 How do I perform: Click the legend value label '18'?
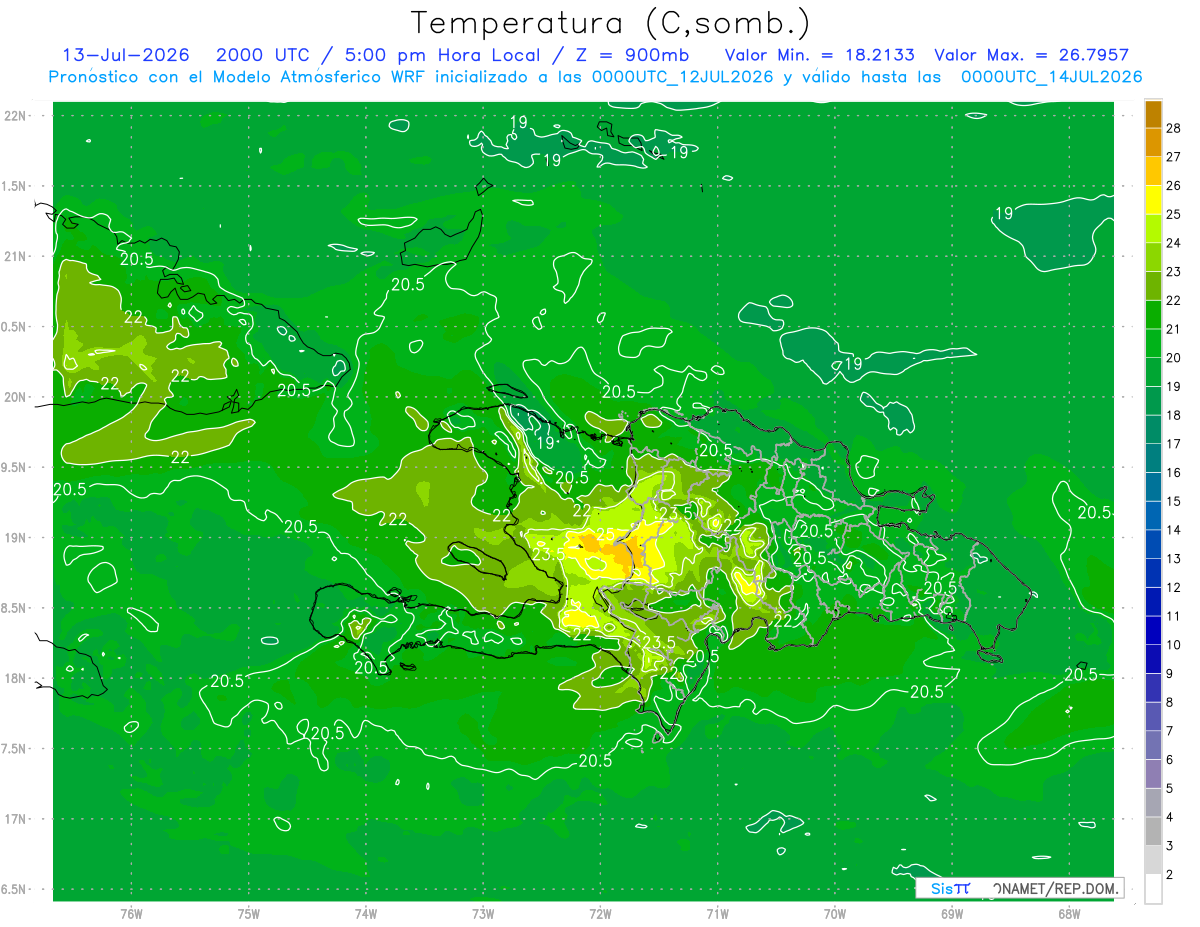(x=1174, y=415)
